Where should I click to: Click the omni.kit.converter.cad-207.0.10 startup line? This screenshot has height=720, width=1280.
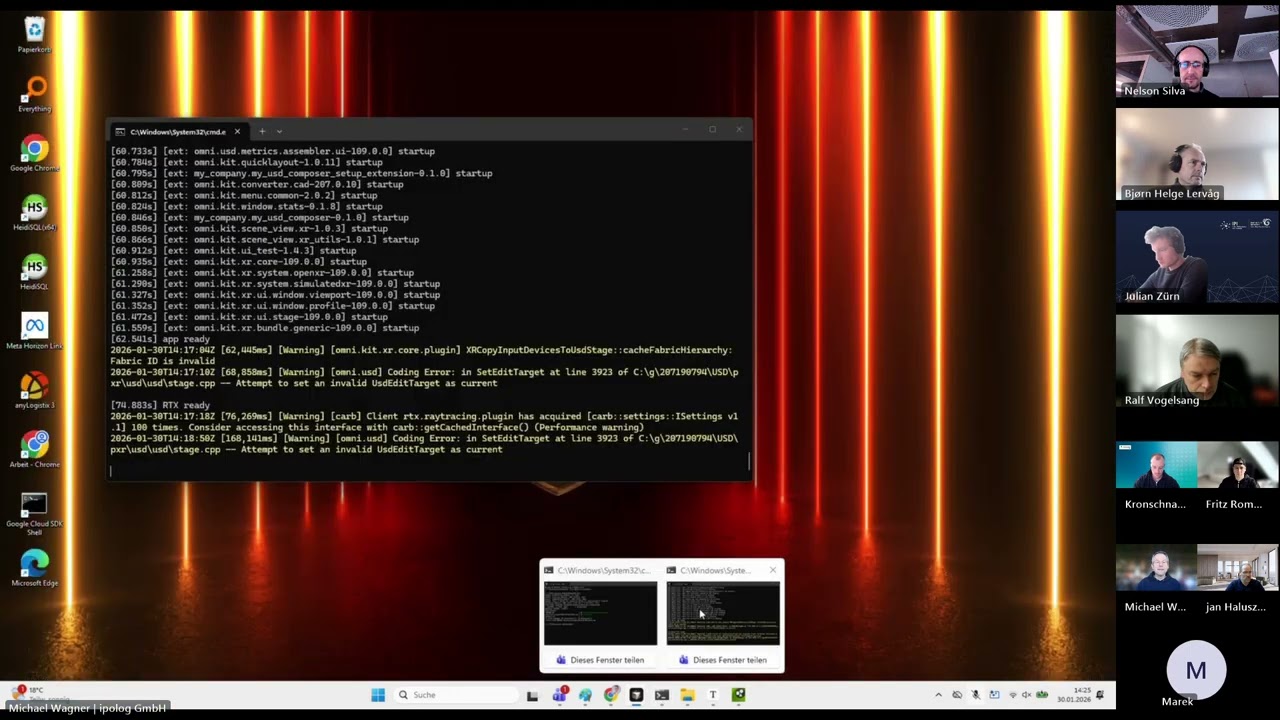[x=257, y=184]
